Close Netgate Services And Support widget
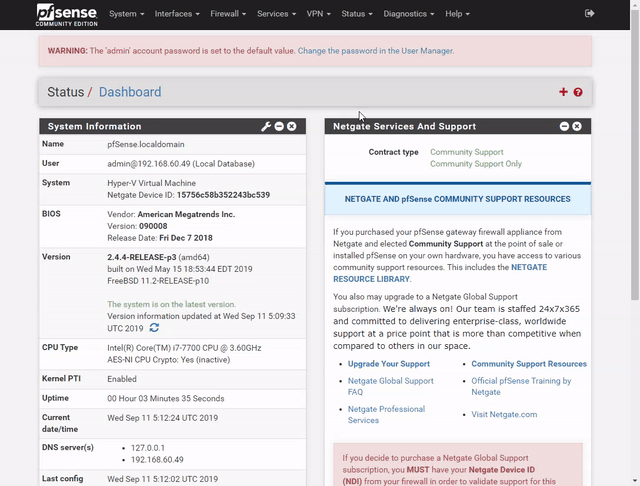Image resolution: width=640 pixels, height=486 pixels. (577, 126)
